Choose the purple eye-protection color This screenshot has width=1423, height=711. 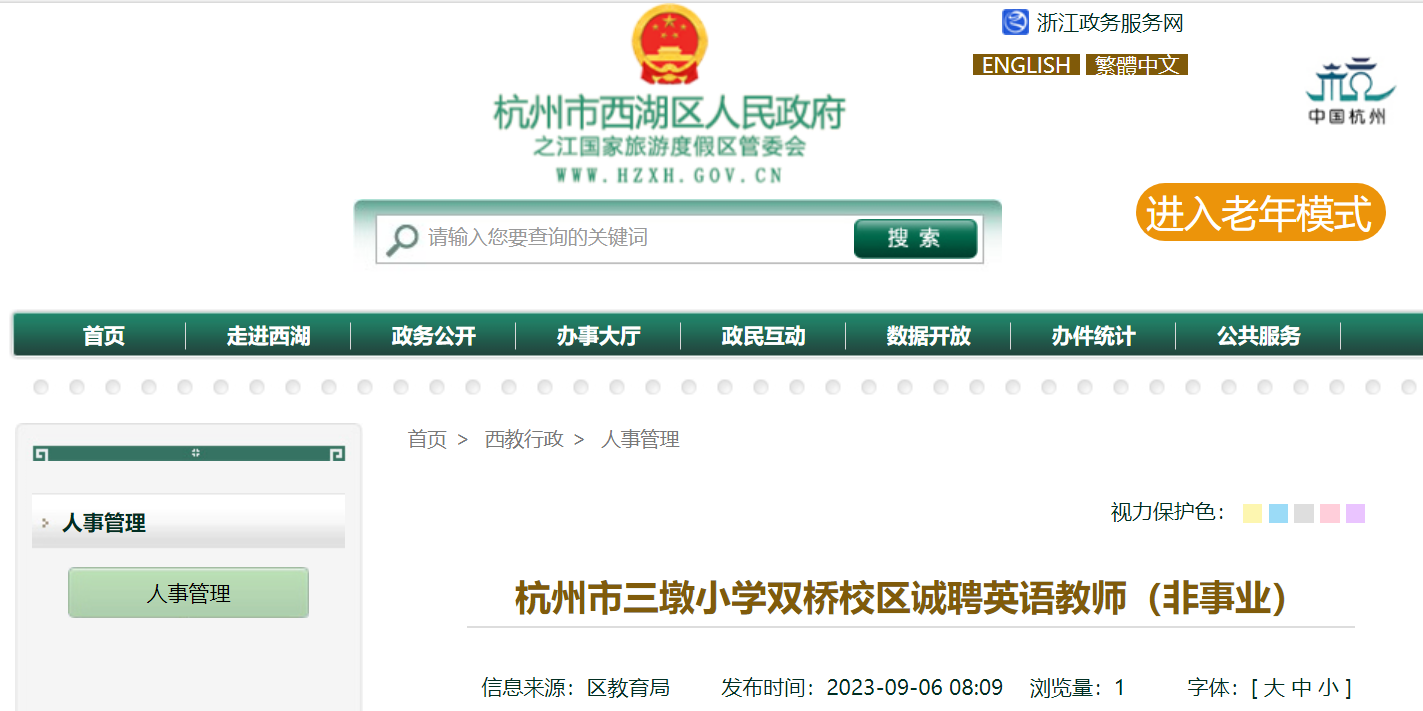(x=1355, y=513)
